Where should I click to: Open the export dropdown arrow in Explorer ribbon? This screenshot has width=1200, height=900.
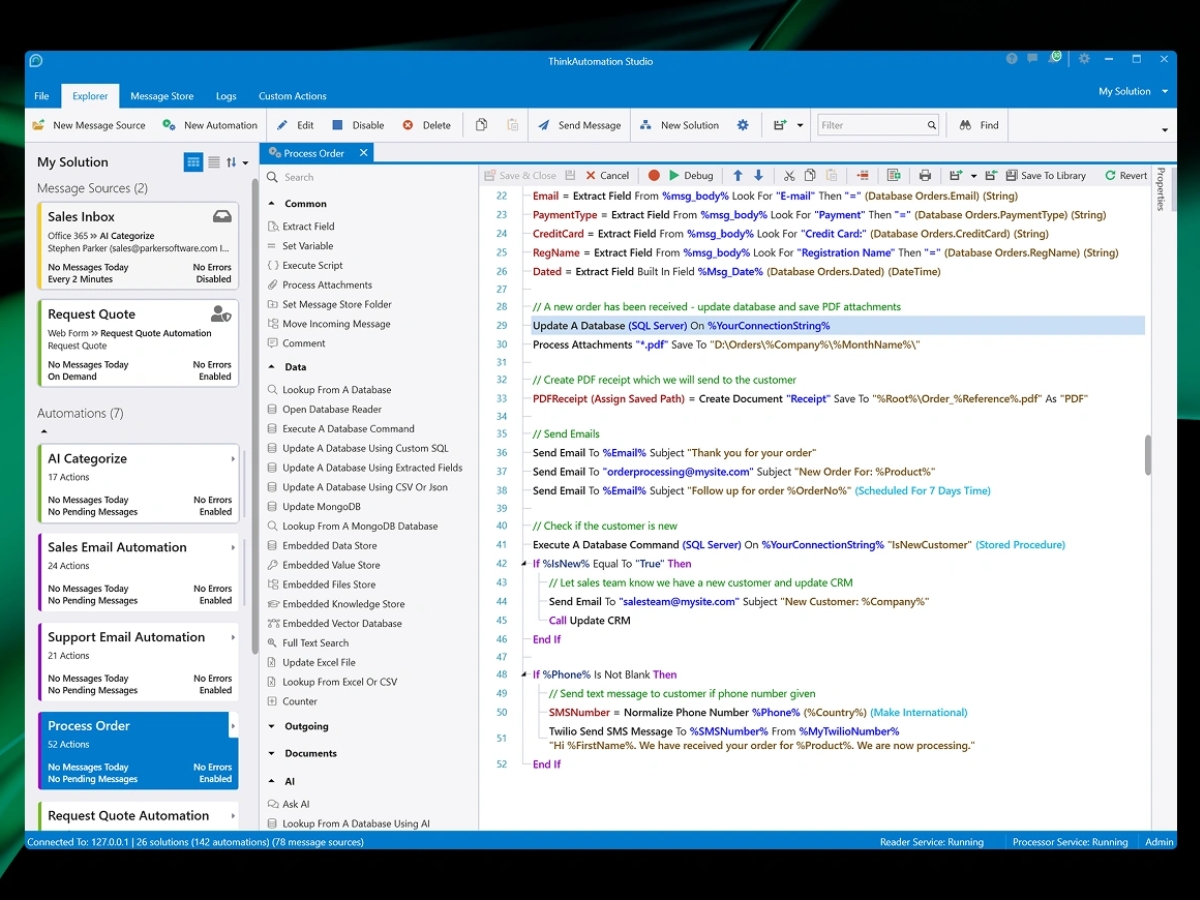click(800, 126)
